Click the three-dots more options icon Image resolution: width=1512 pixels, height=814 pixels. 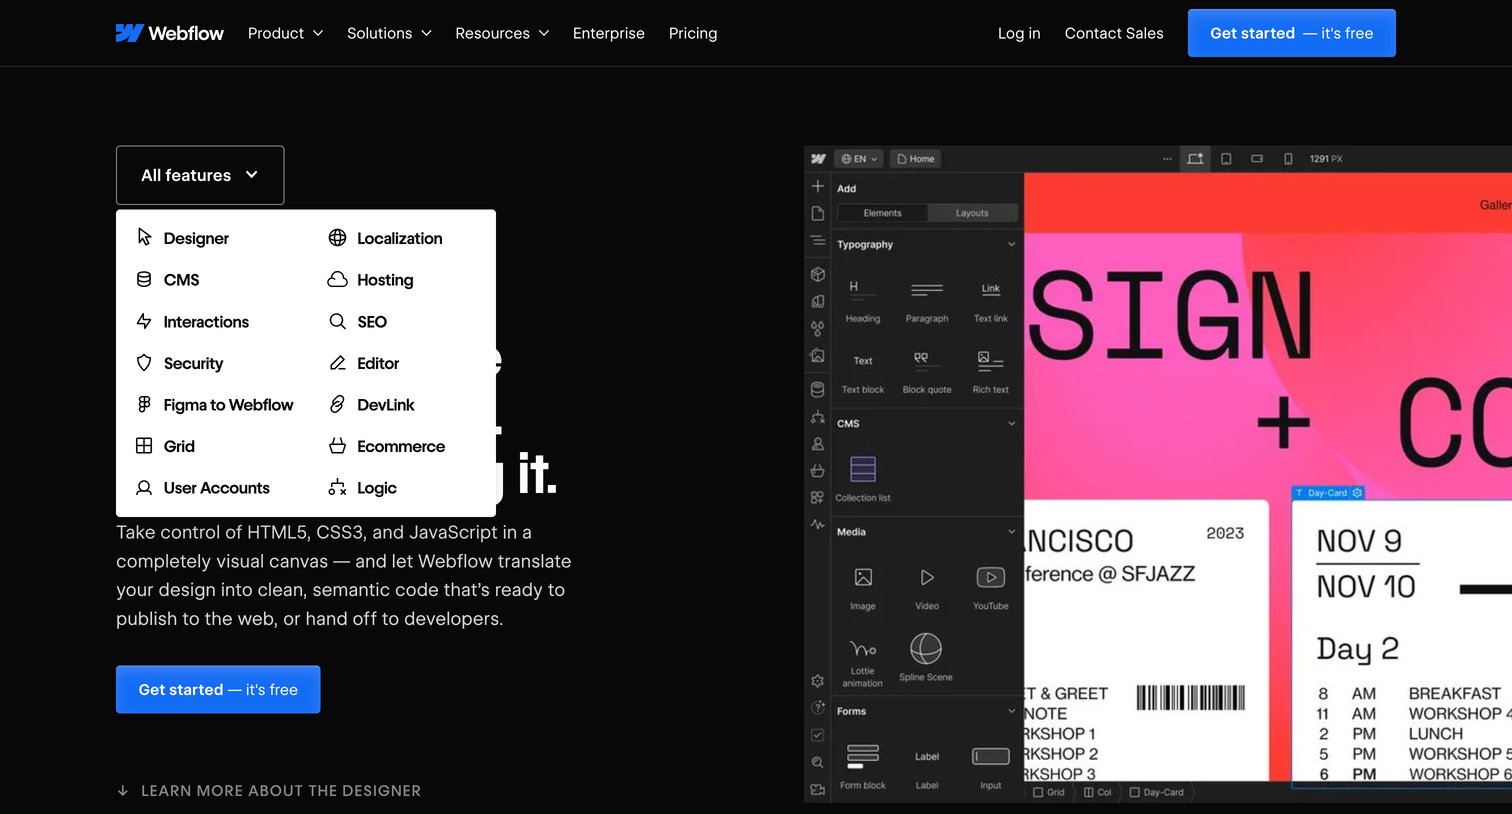click(x=1167, y=159)
